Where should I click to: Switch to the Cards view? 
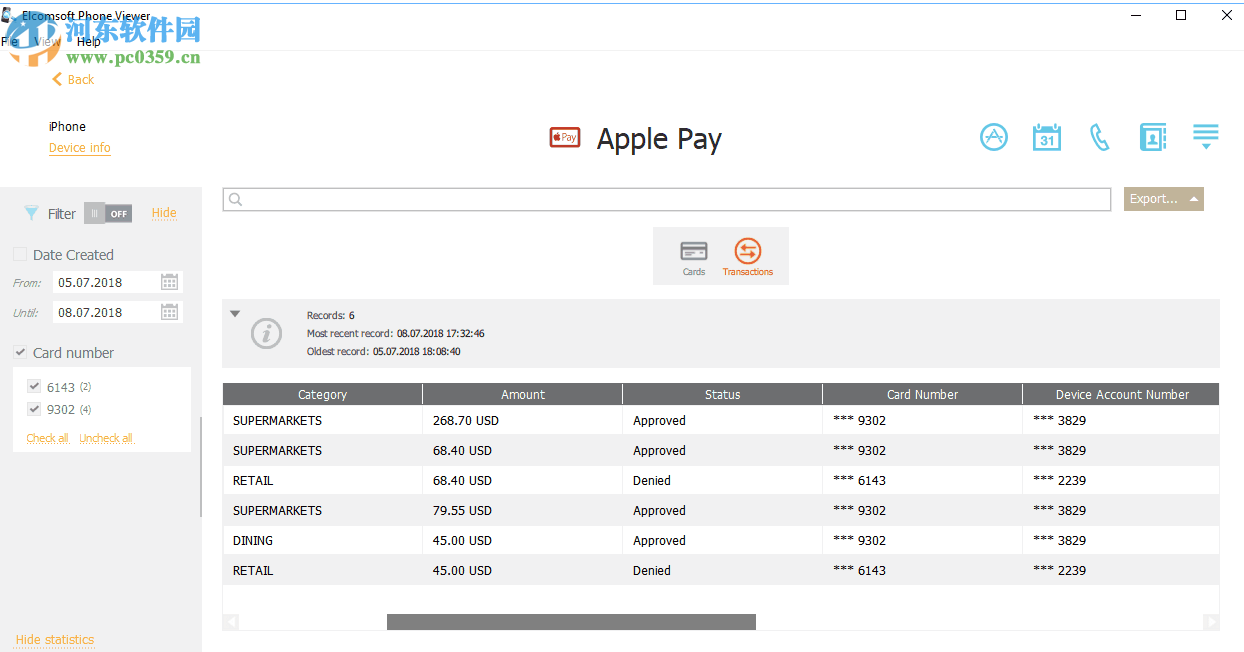click(x=694, y=257)
